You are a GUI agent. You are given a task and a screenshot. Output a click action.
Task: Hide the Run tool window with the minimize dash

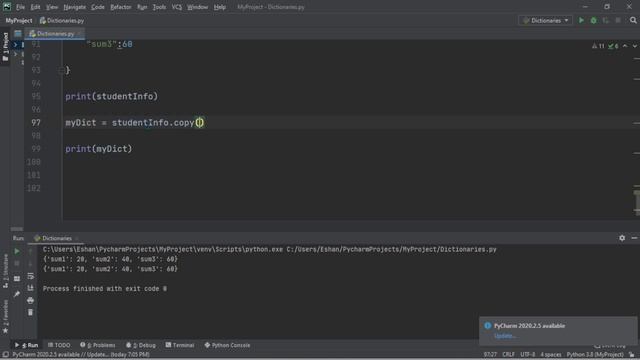[634, 238]
